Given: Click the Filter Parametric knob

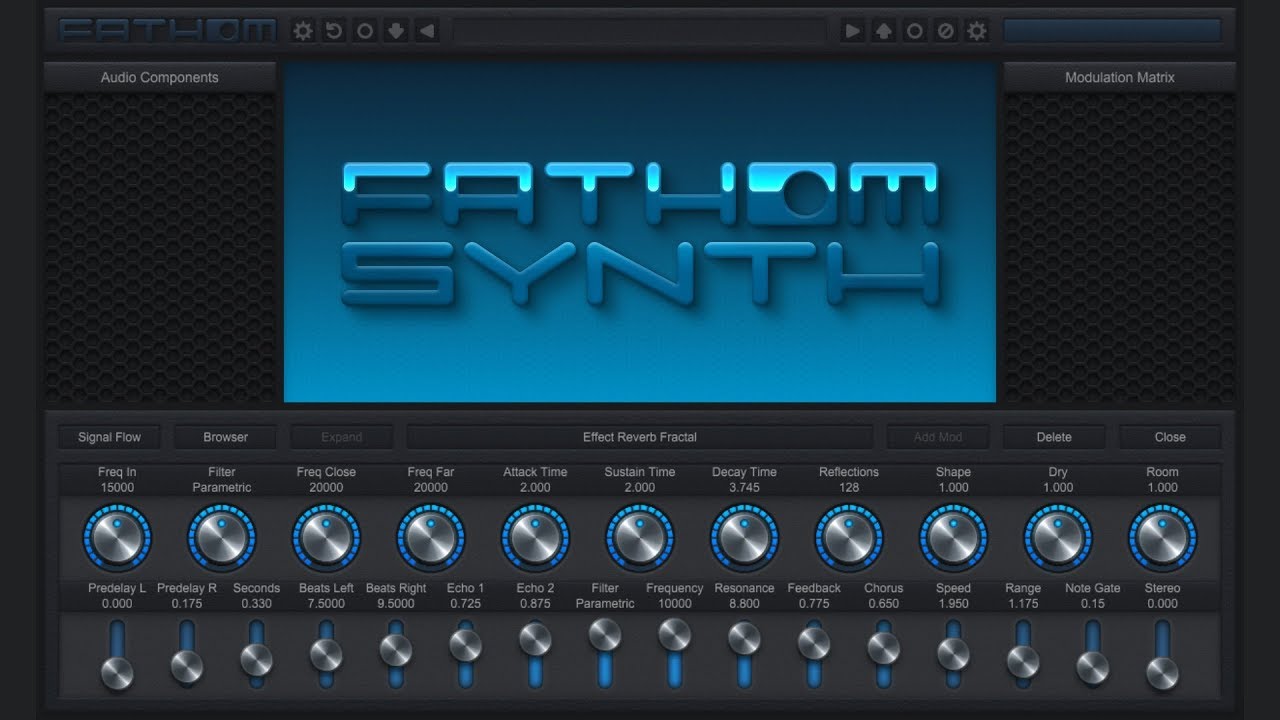Looking at the screenshot, I should (x=222, y=538).
